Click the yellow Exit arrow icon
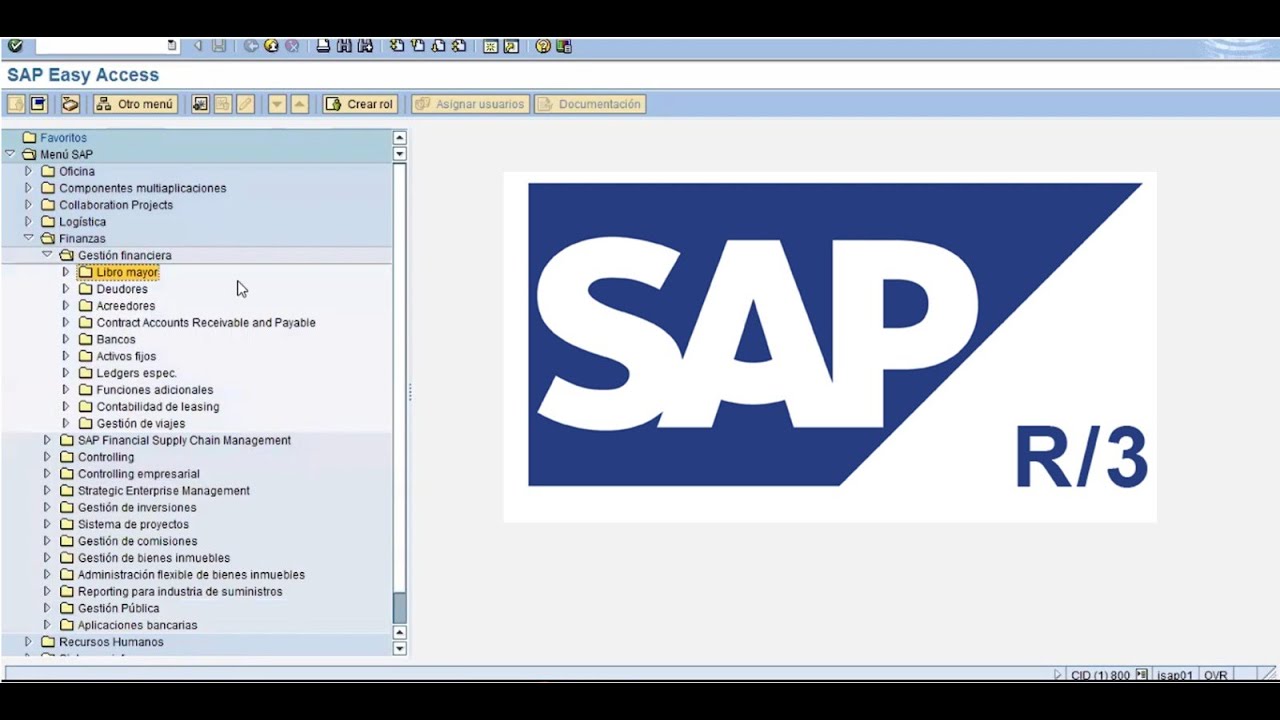The width and height of the screenshot is (1280, 720). (271, 46)
